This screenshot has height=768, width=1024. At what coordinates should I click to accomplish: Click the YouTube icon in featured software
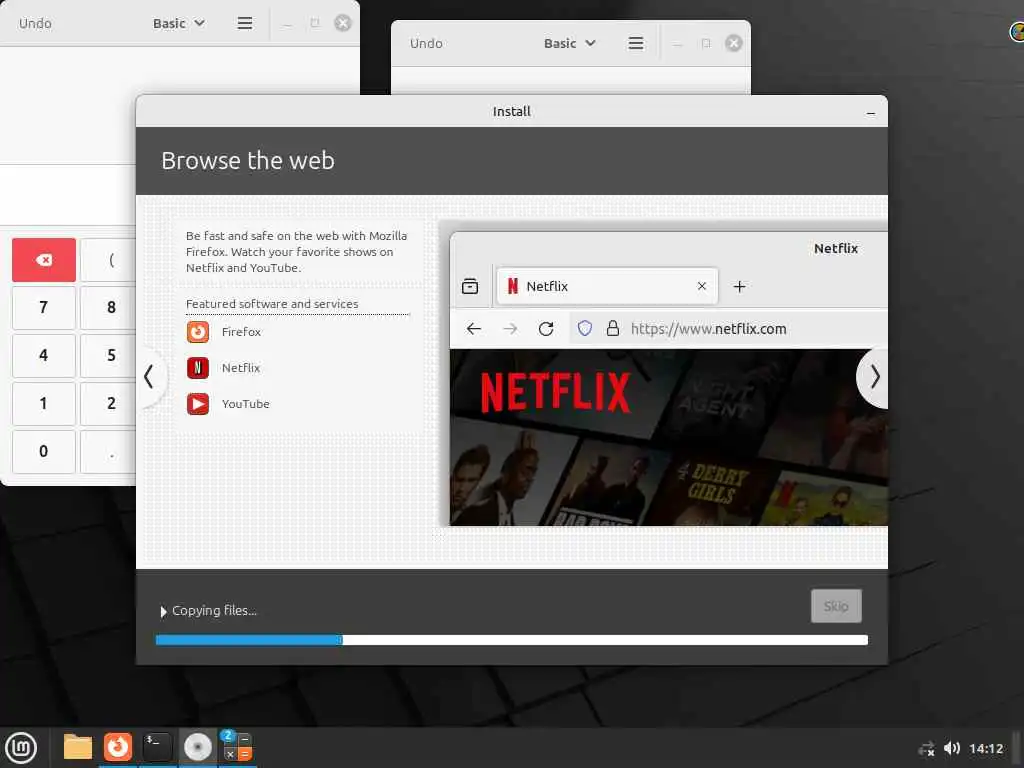coord(198,404)
